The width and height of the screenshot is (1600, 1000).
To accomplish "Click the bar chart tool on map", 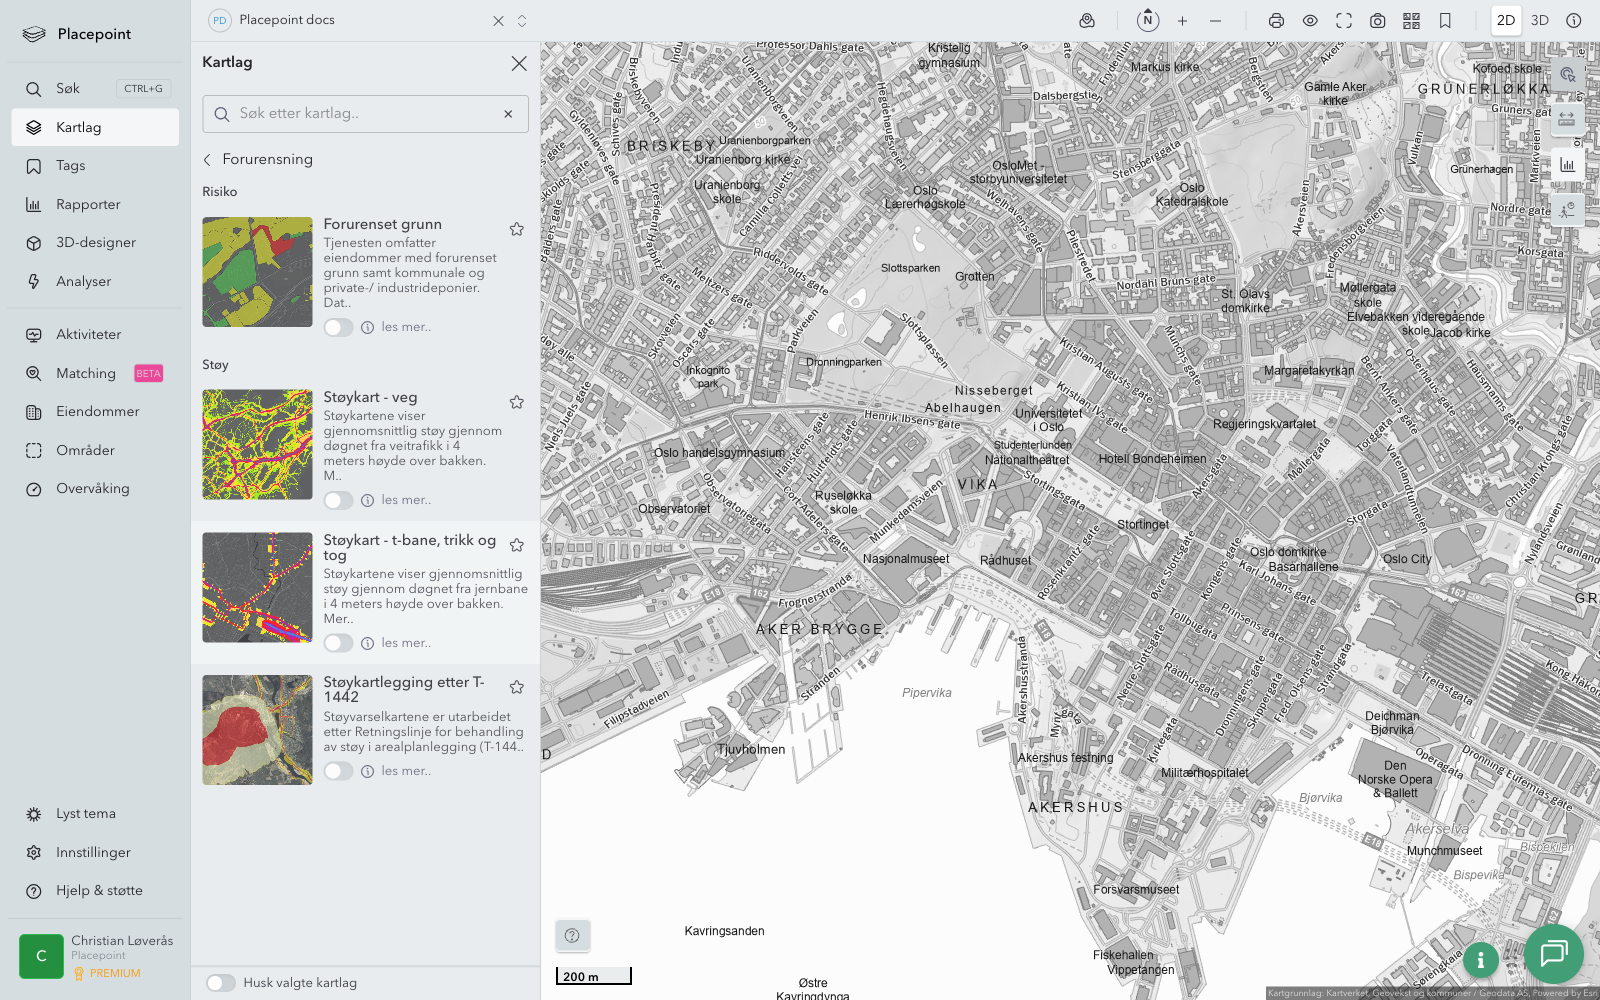I will pos(1566,165).
